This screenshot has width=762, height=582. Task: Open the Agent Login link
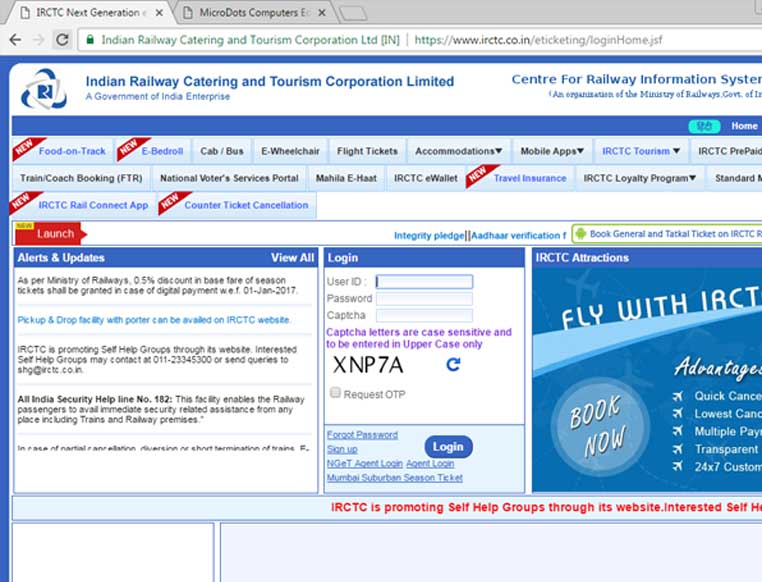pyautogui.click(x=430, y=463)
